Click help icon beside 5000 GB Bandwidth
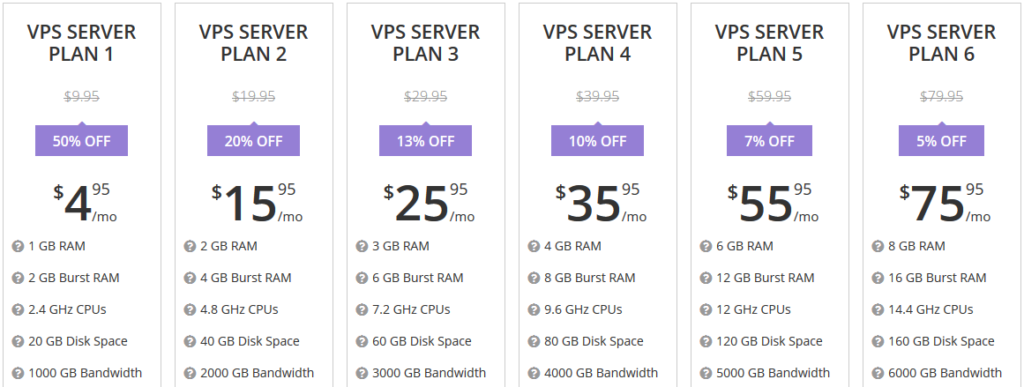 (705, 373)
